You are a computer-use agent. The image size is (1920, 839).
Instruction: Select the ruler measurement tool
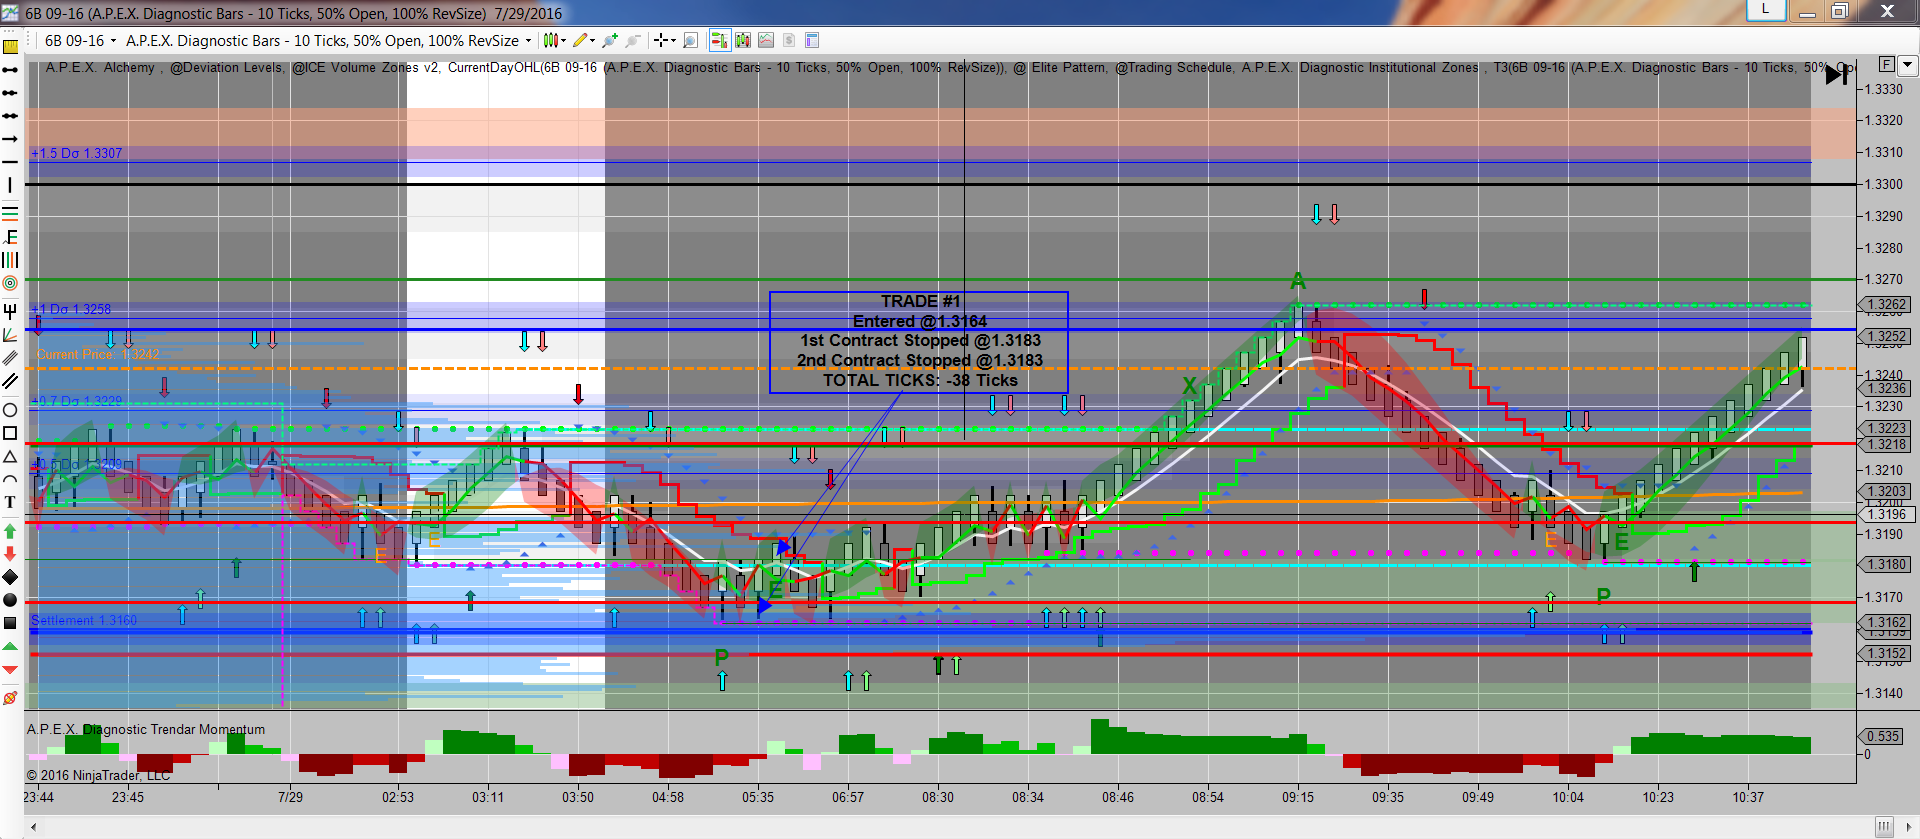(x=10, y=46)
